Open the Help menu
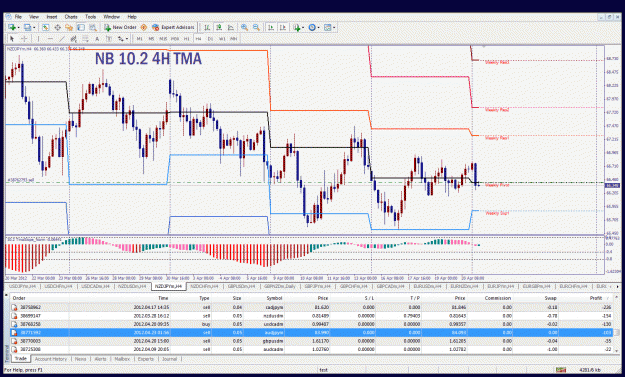 click(132, 17)
